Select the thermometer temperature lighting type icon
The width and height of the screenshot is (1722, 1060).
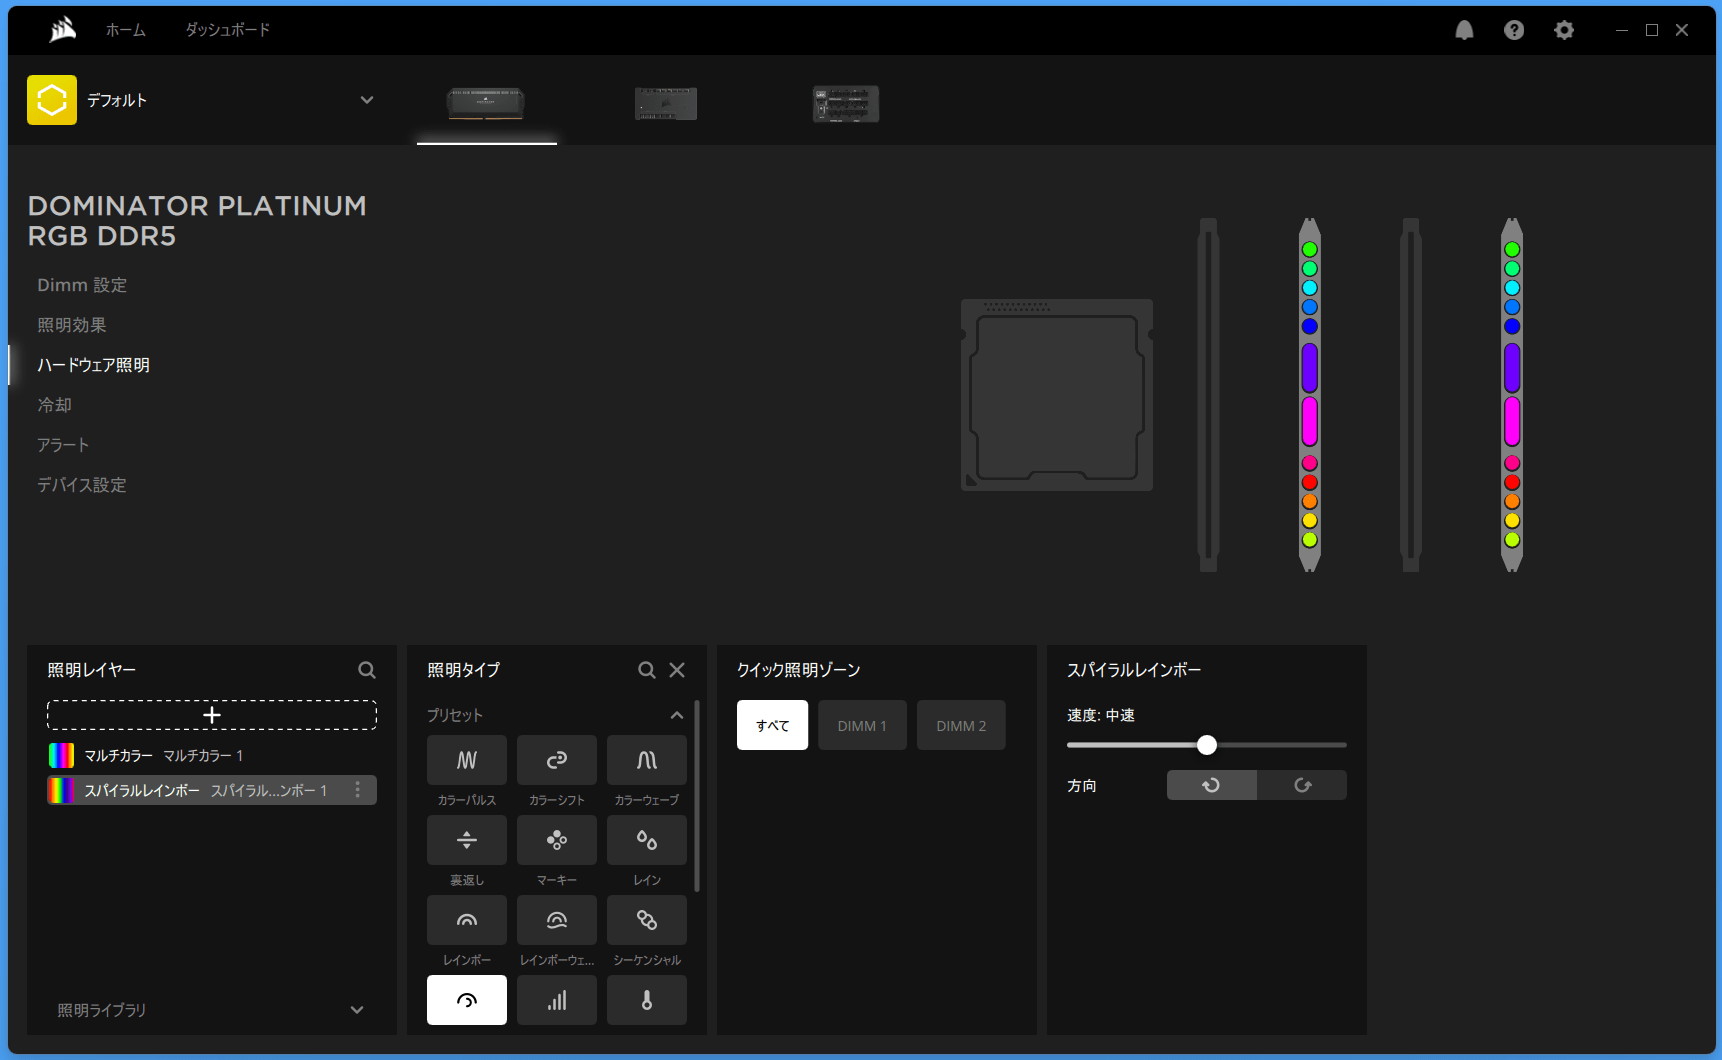pos(647,1000)
